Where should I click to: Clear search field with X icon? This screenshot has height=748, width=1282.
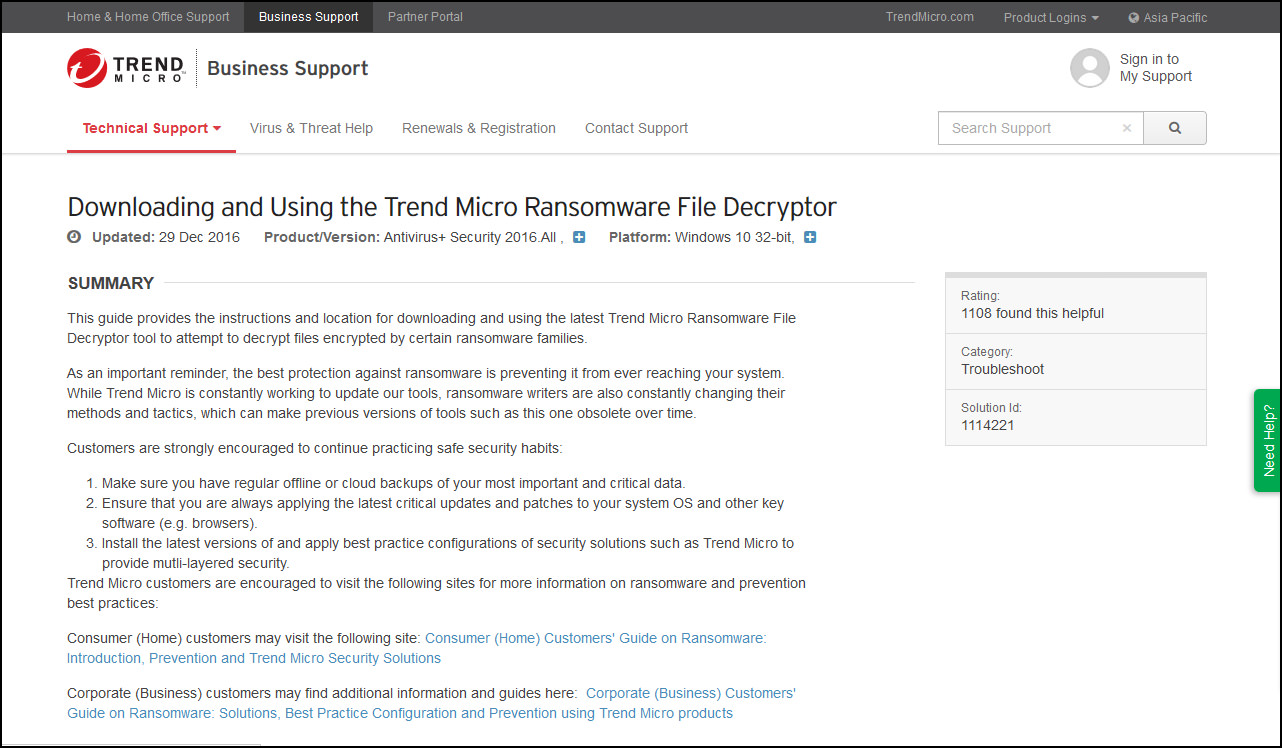point(1127,128)
